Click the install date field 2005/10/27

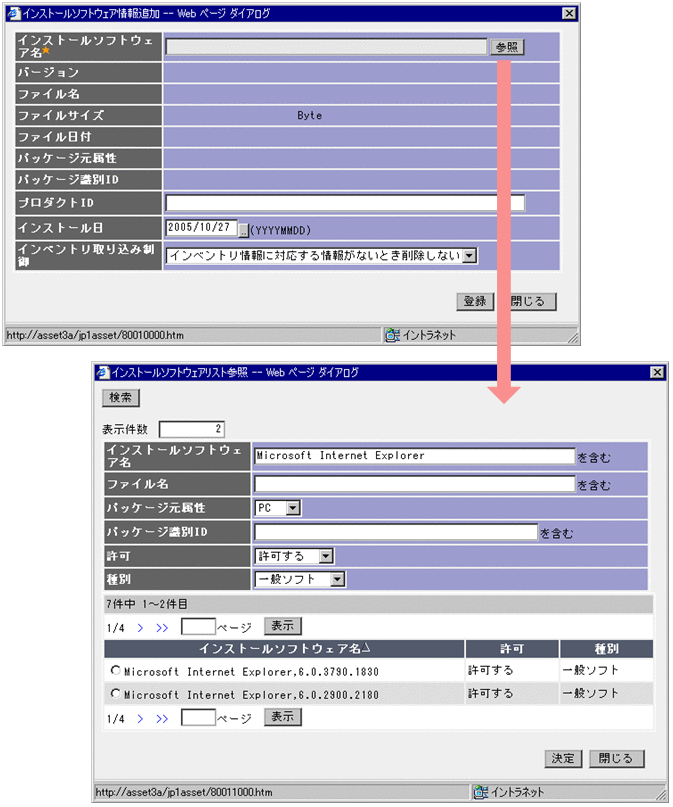click(x=201, y=227)
